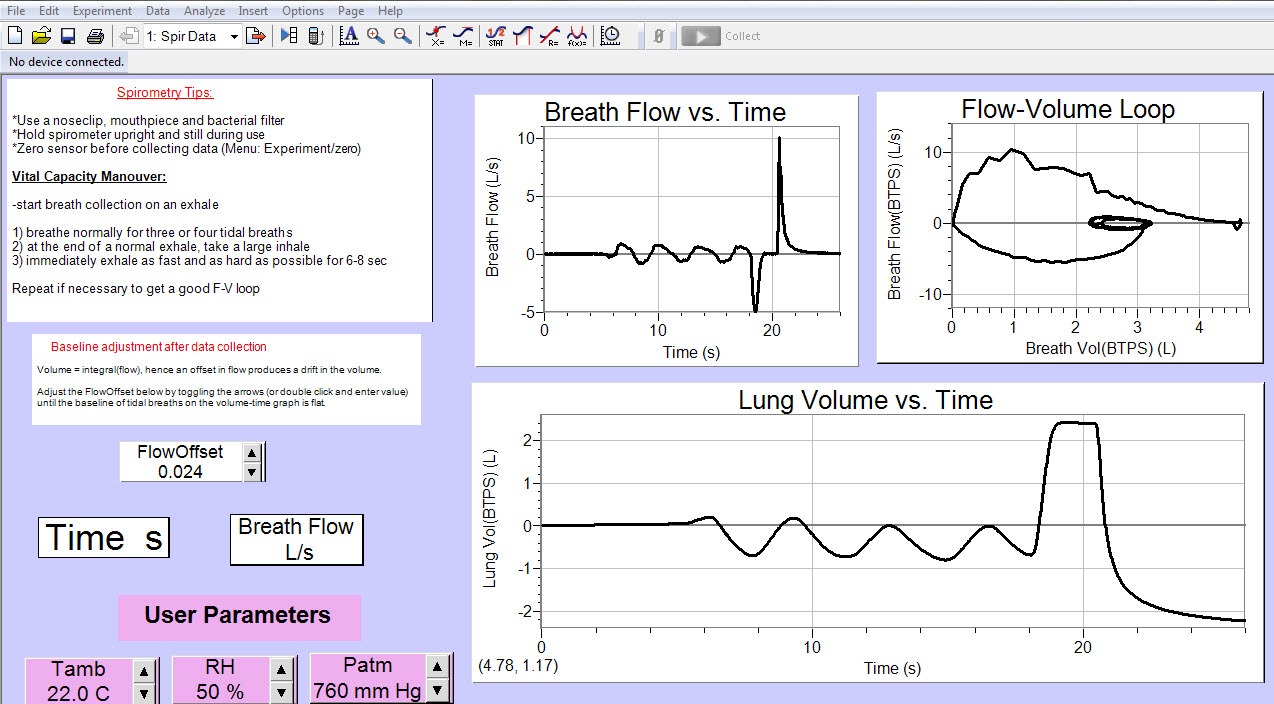
Task: Print the page using the printer icon
Action: (95, 36)
